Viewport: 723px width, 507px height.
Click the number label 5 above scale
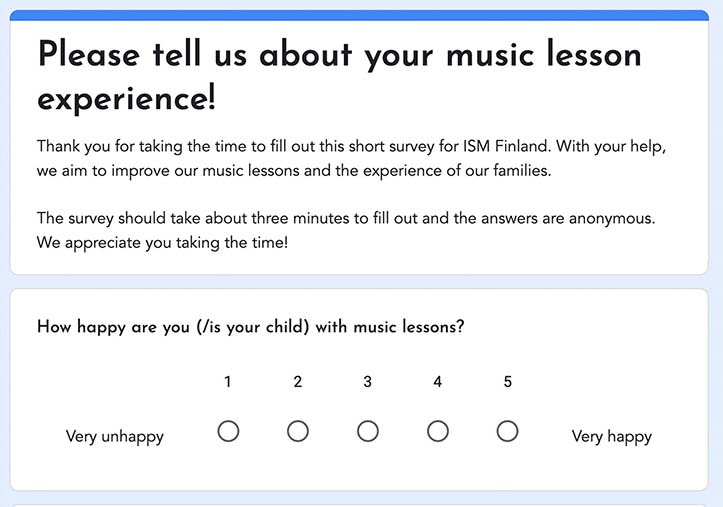coord(508,382)
